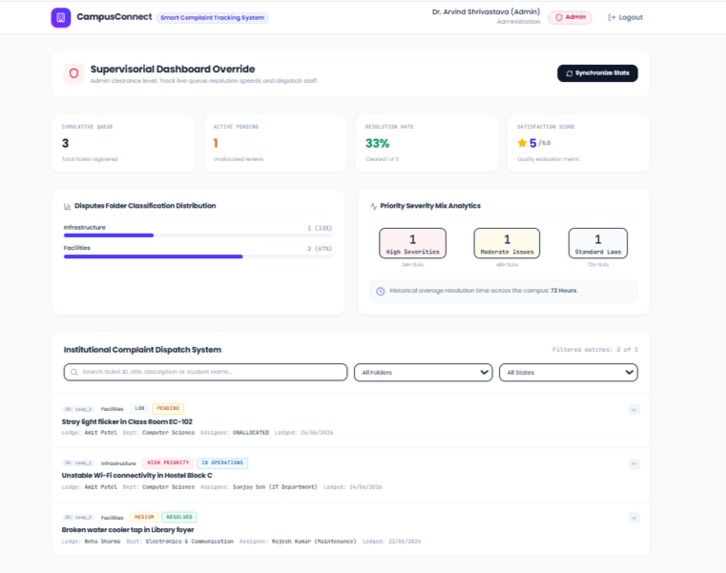Click the HIGH PRIORITY badge
726x573 pixels.
click(x=168, y=463)
